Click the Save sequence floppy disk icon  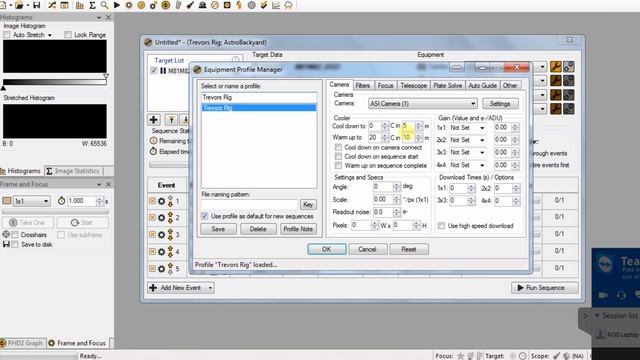point(37,5)
